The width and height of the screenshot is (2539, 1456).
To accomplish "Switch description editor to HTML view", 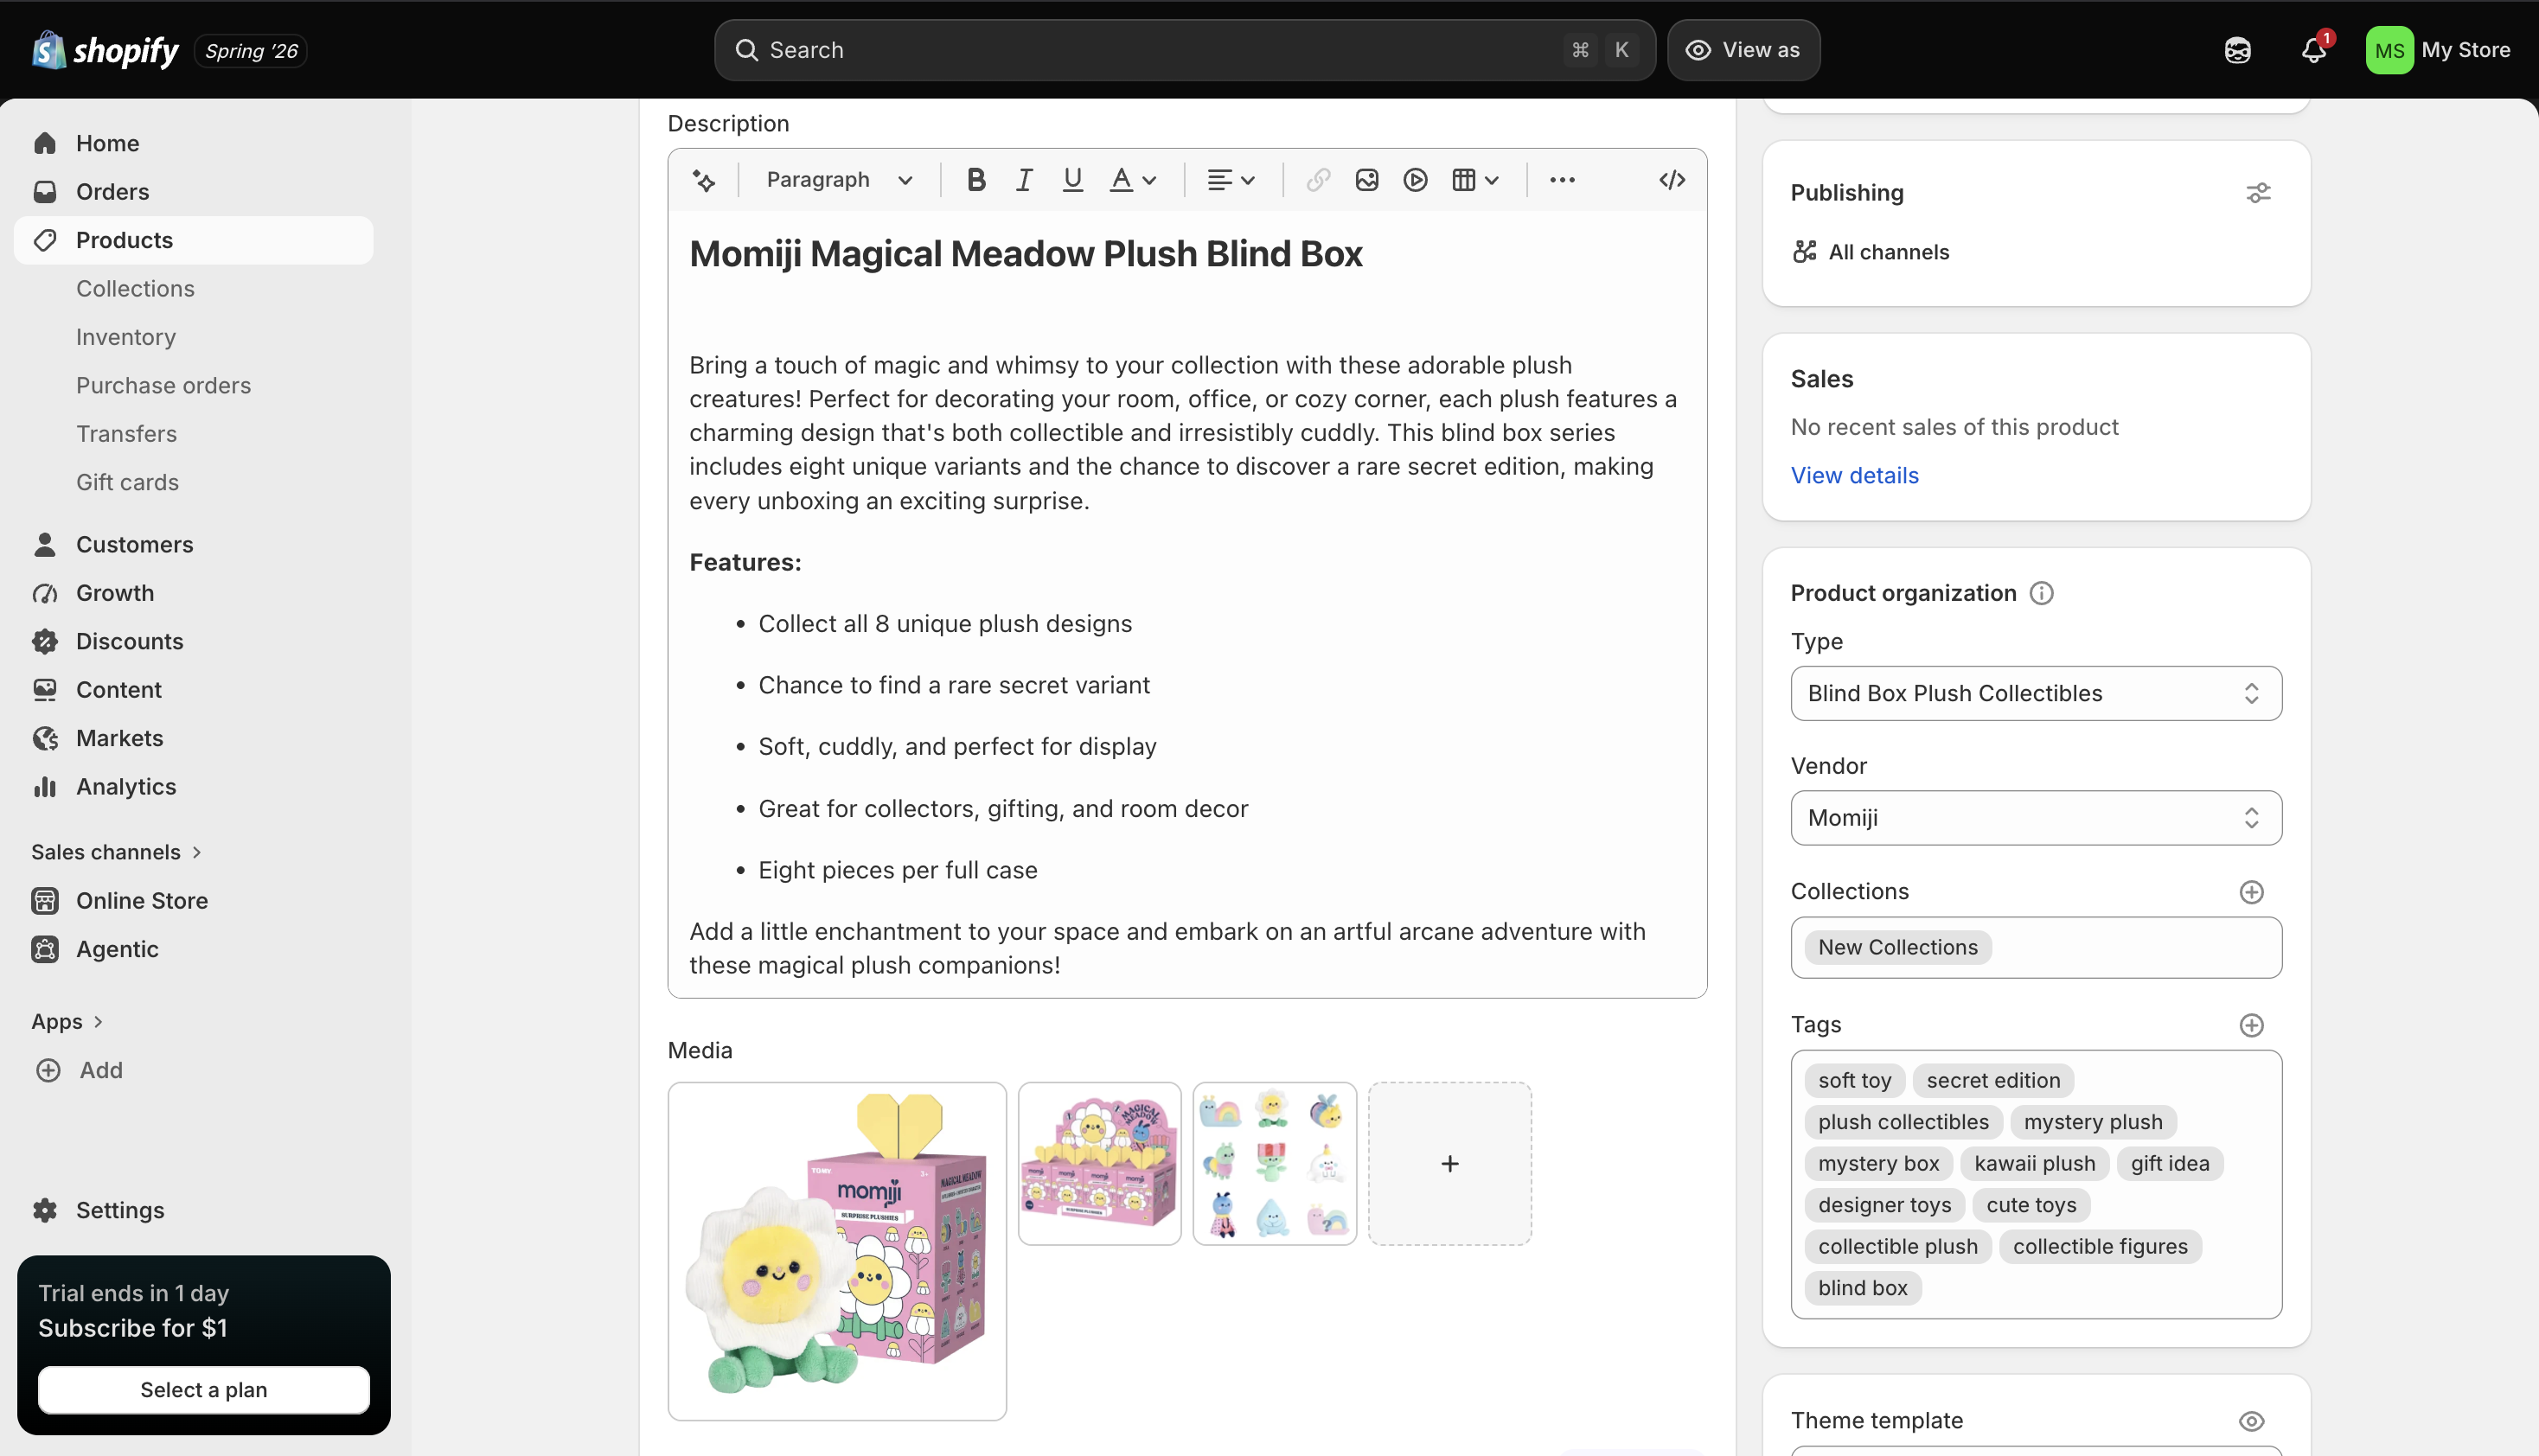I will [x=1672, y=180].
